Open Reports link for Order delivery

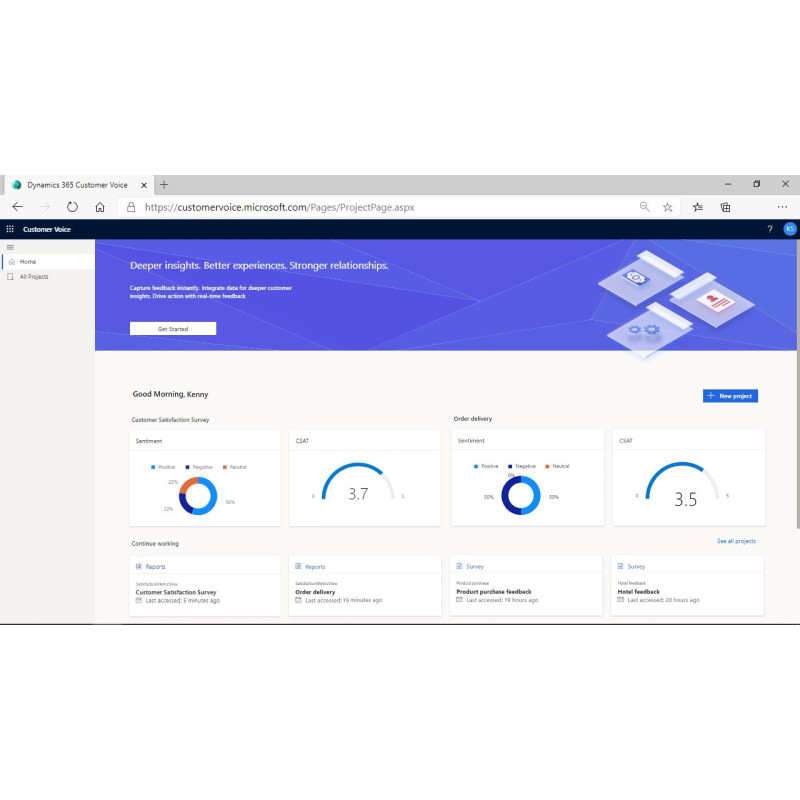(x=315, y=566)
